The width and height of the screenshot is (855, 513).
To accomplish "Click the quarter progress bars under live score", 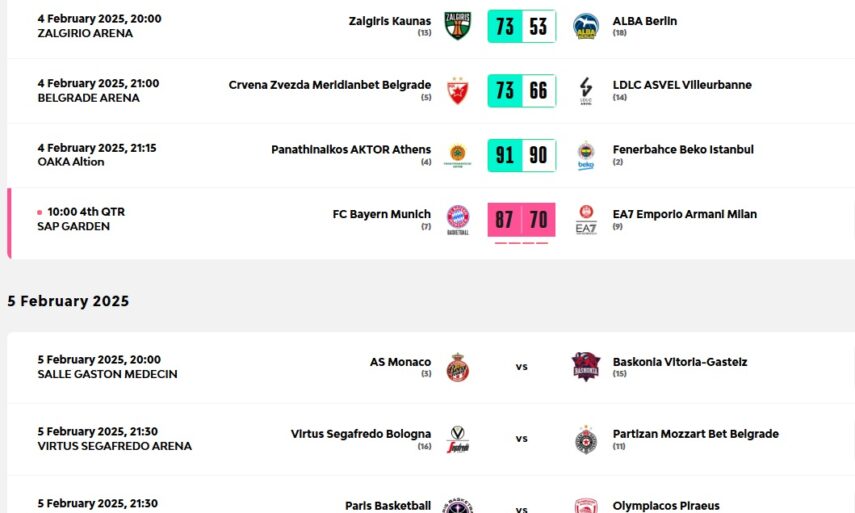I will click(521, 243).
